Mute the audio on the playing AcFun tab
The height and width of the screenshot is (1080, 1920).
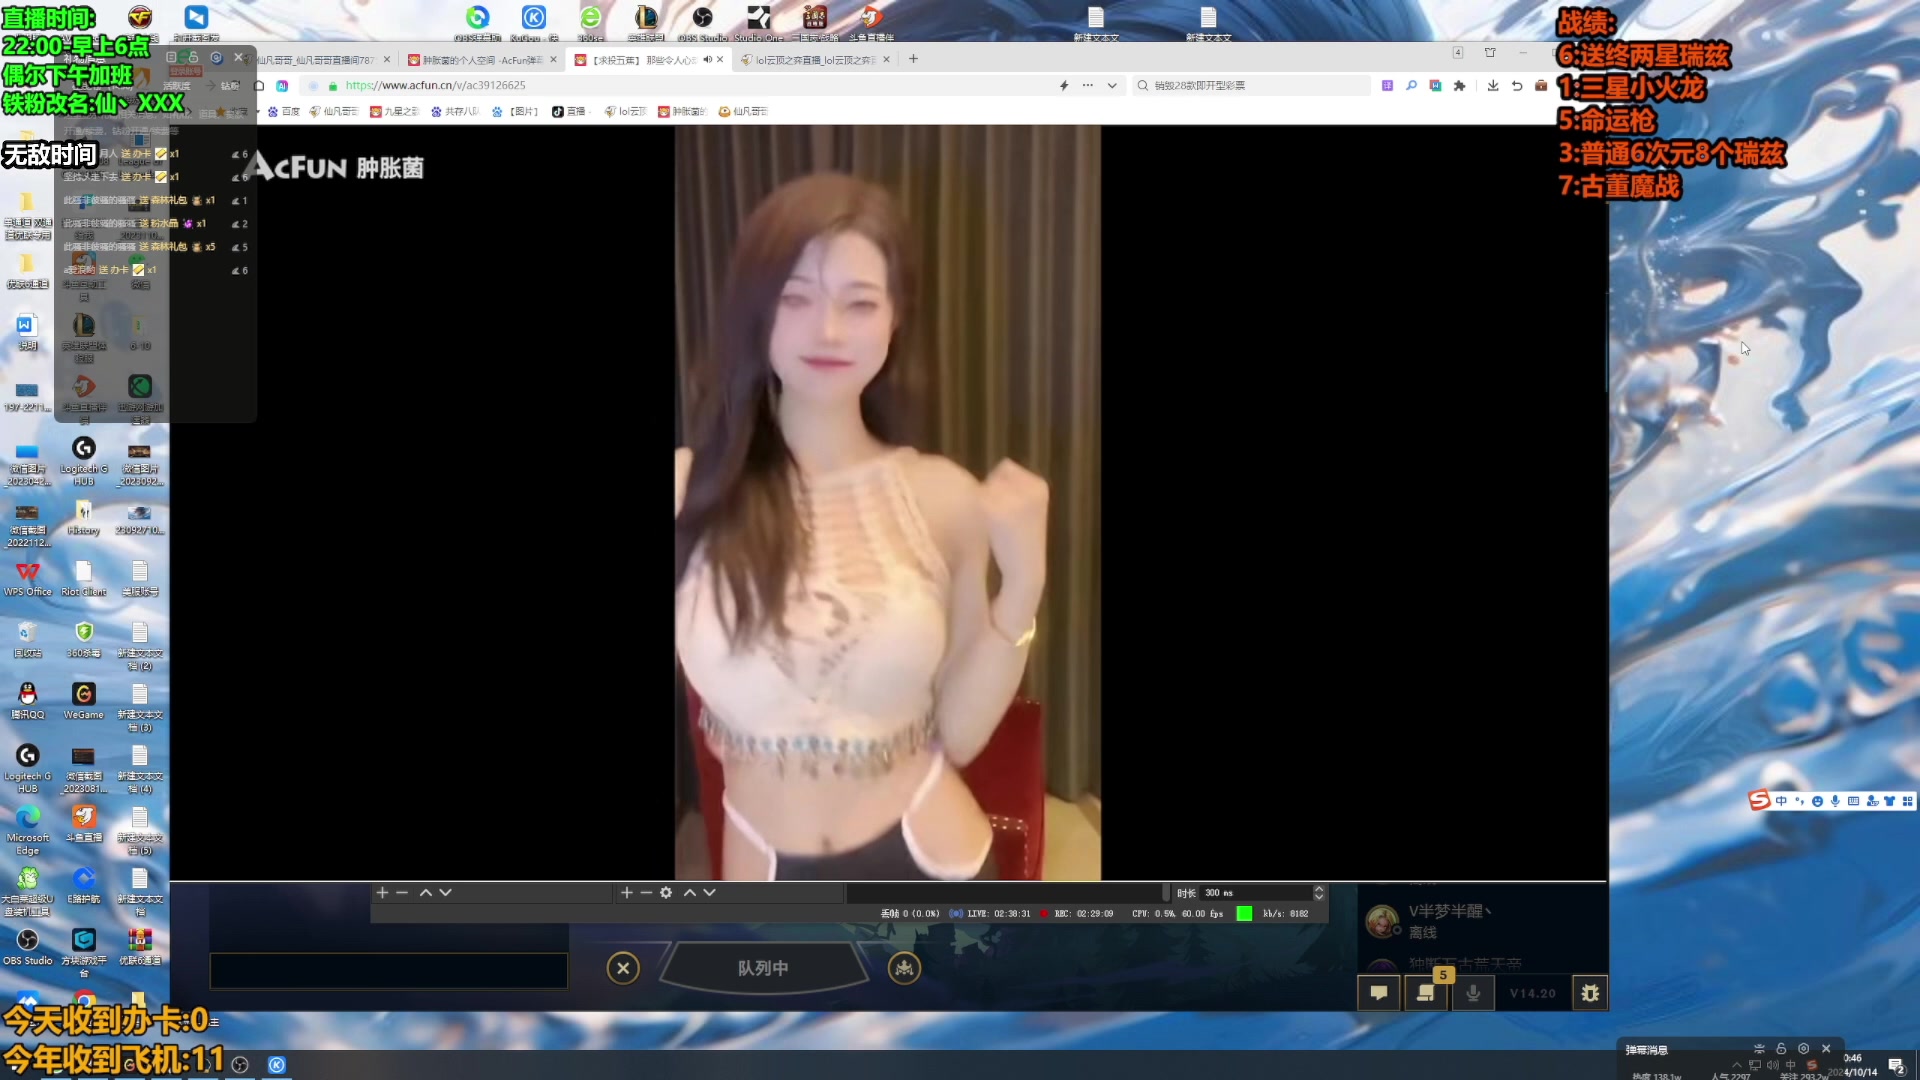(707, 60)
